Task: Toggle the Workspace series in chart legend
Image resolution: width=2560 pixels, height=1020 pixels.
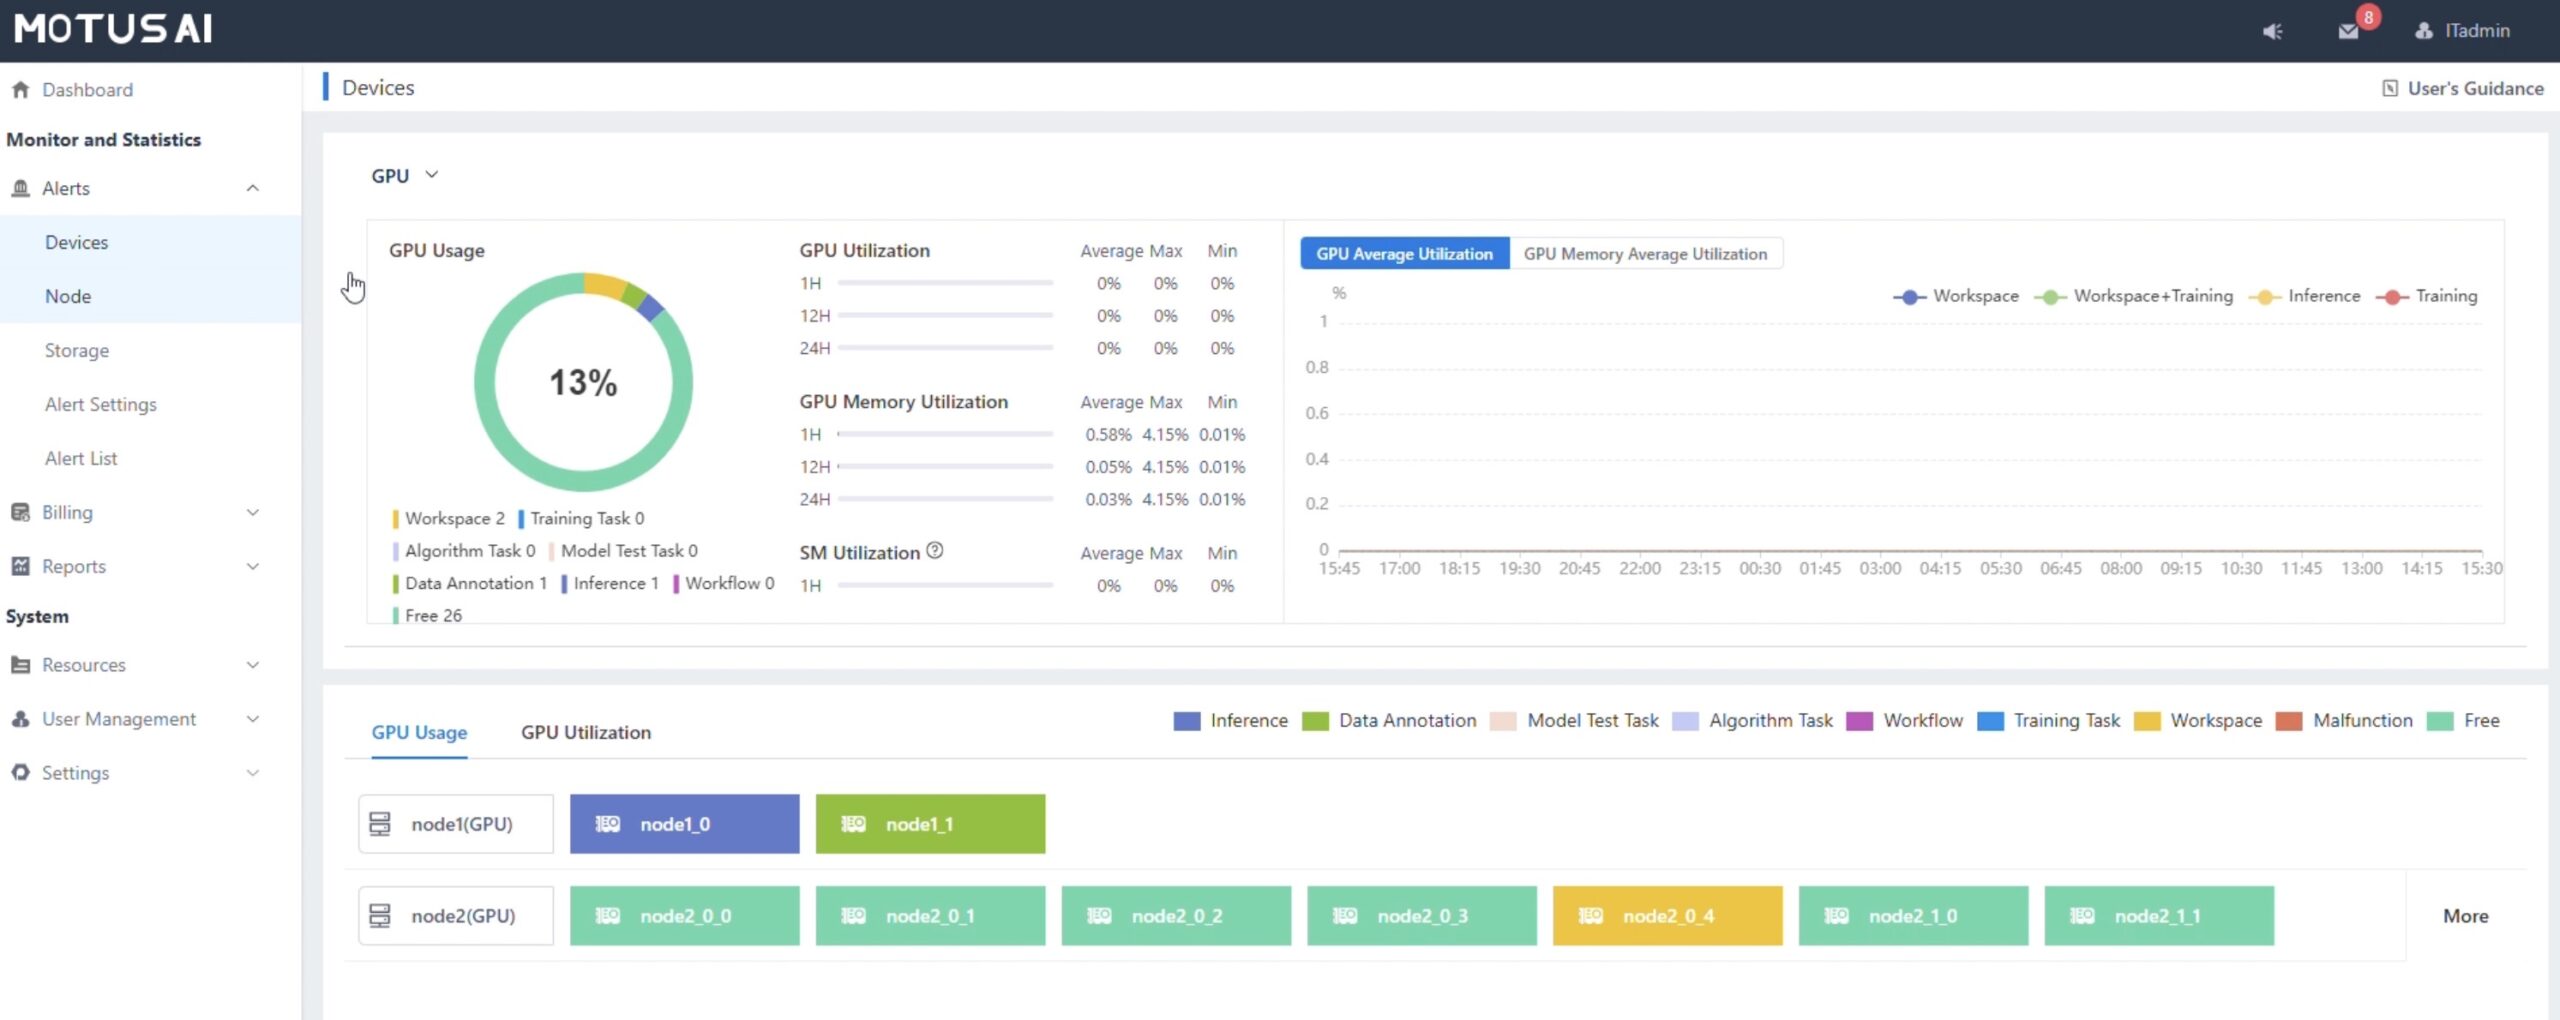Action: tap(1956, 296)
